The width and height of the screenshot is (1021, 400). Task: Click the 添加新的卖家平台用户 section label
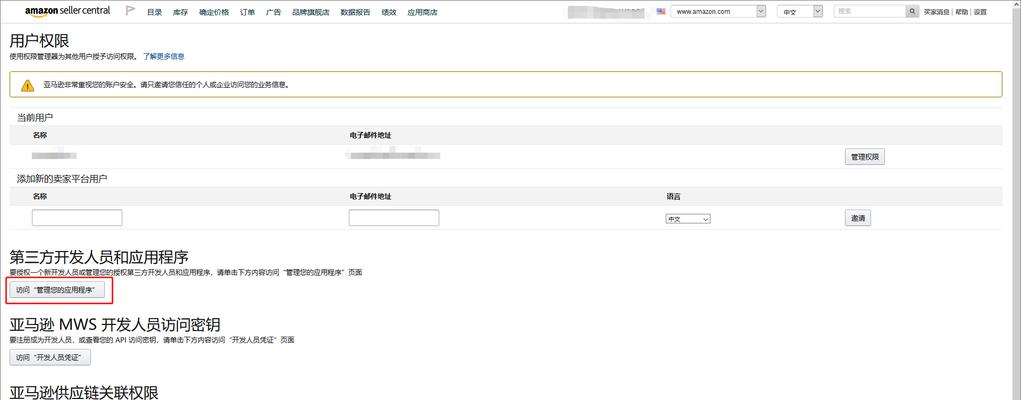click(62, 179)
